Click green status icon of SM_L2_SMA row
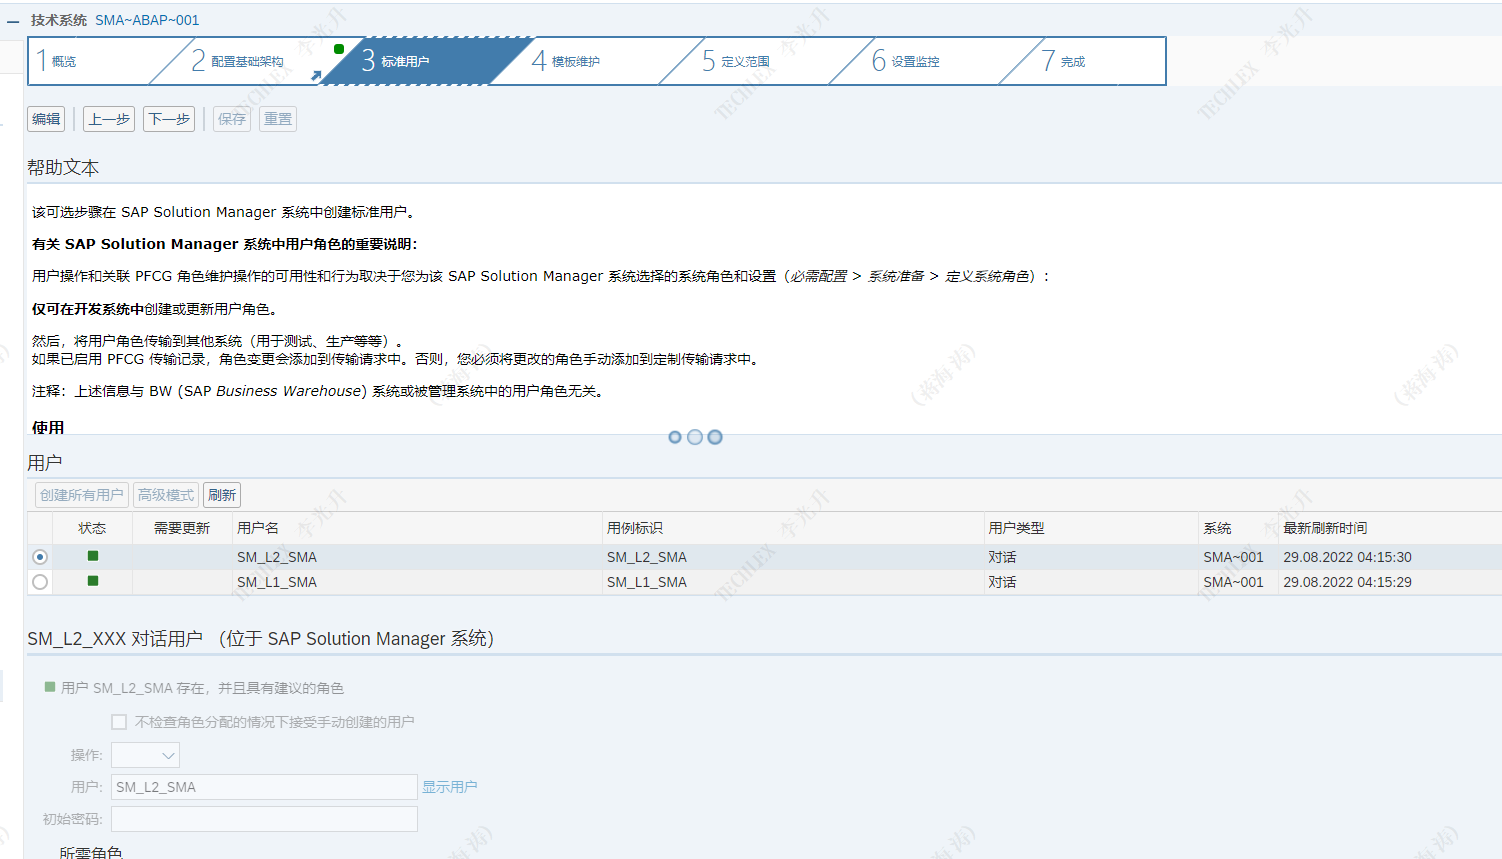The image size is (1502, 859). tap(93, 556)
